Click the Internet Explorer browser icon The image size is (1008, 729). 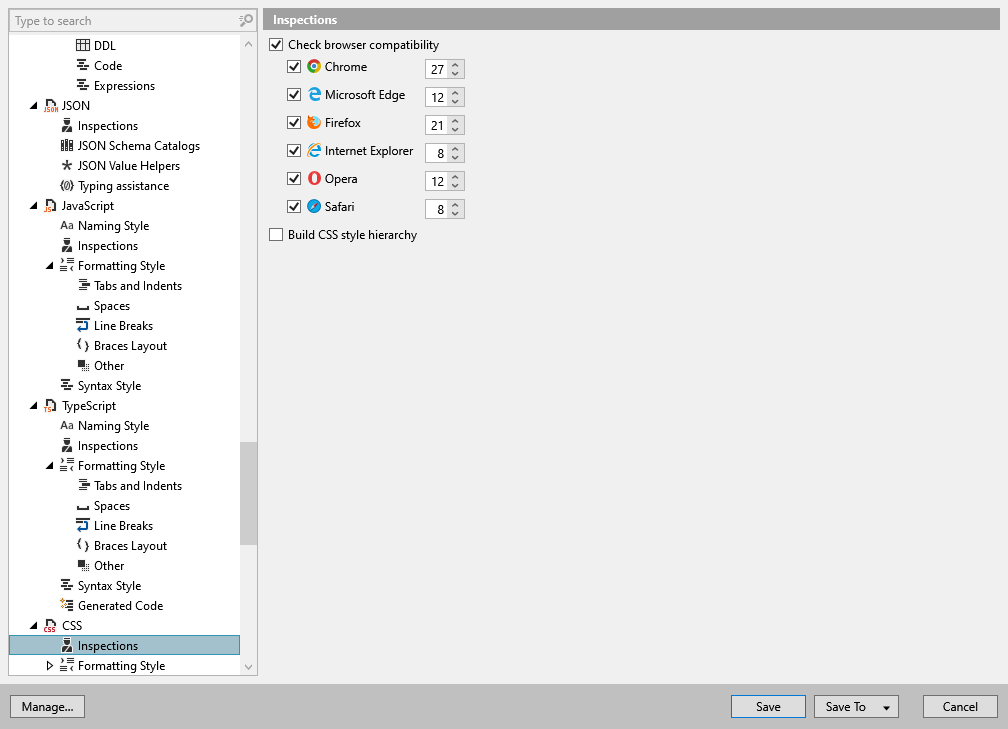pos(314,150)
